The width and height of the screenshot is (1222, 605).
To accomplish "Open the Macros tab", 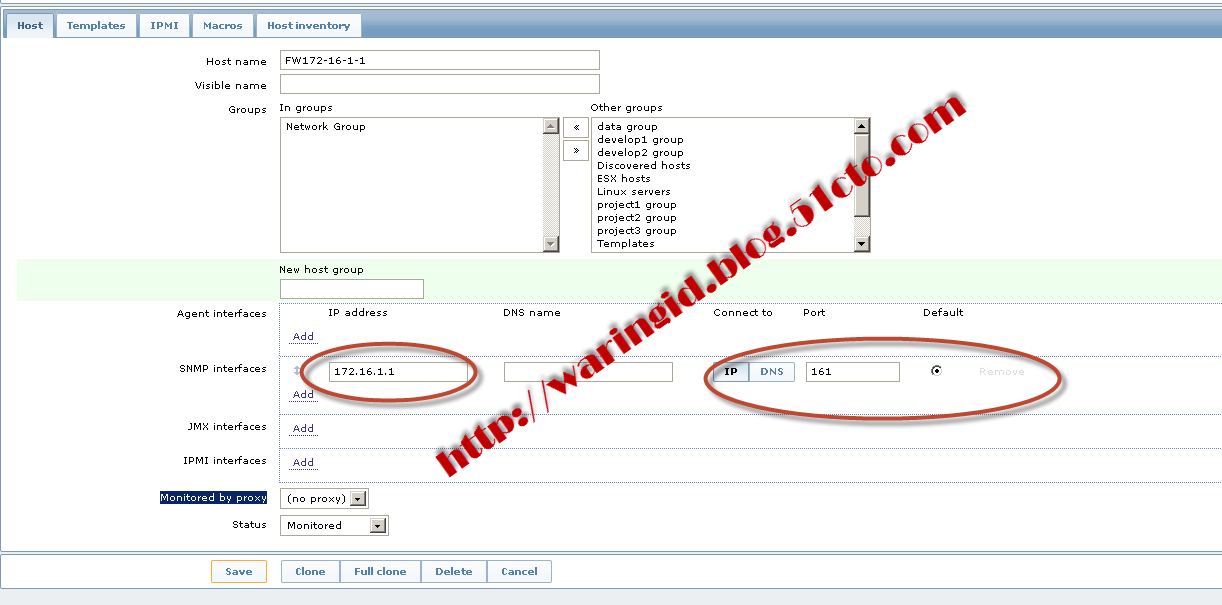I will [x=222, y=26].
